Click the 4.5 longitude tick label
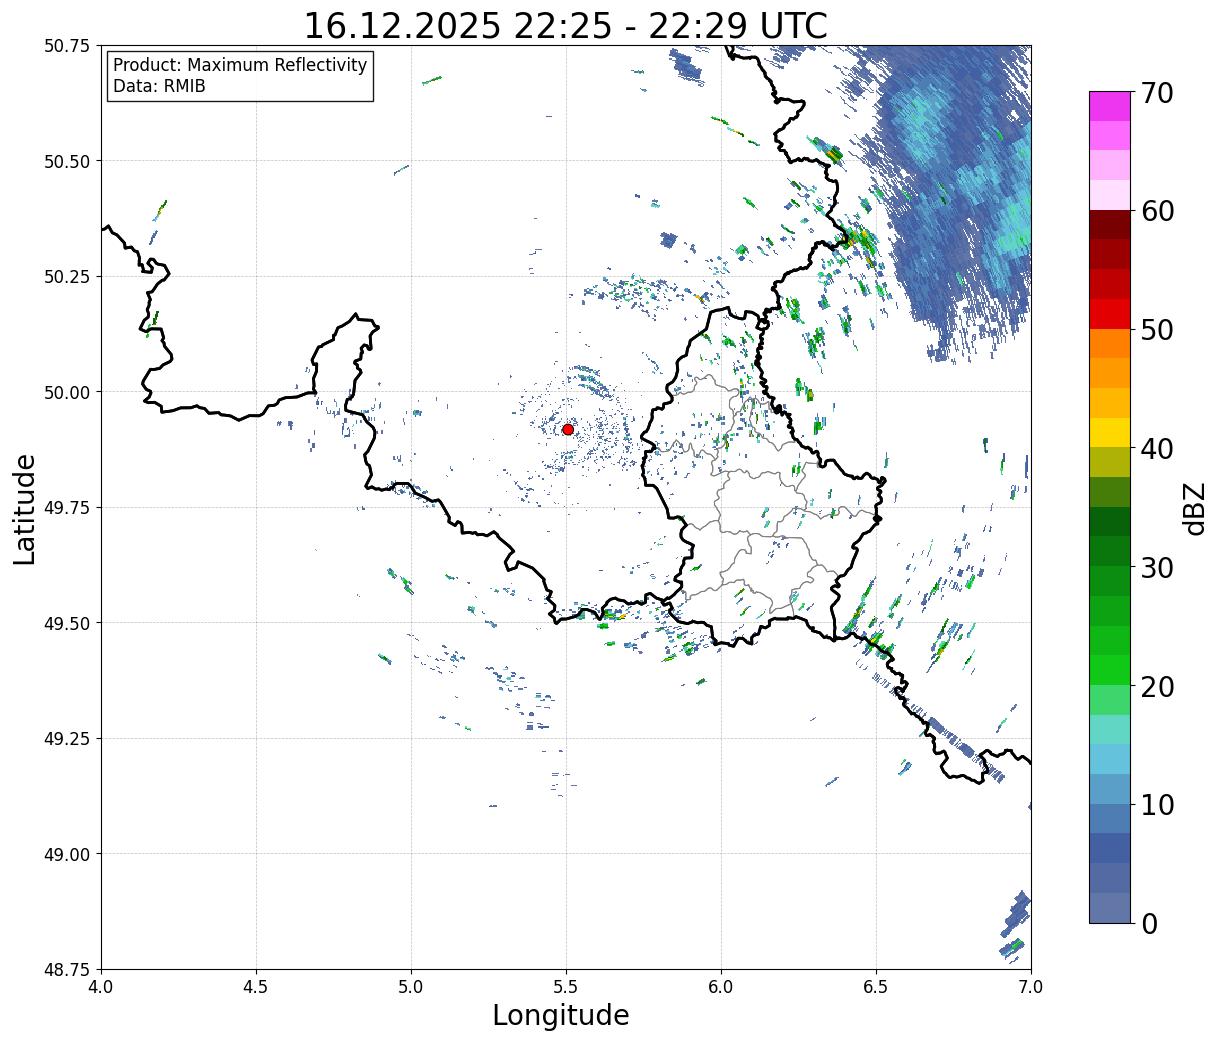 tap(256, 986)
